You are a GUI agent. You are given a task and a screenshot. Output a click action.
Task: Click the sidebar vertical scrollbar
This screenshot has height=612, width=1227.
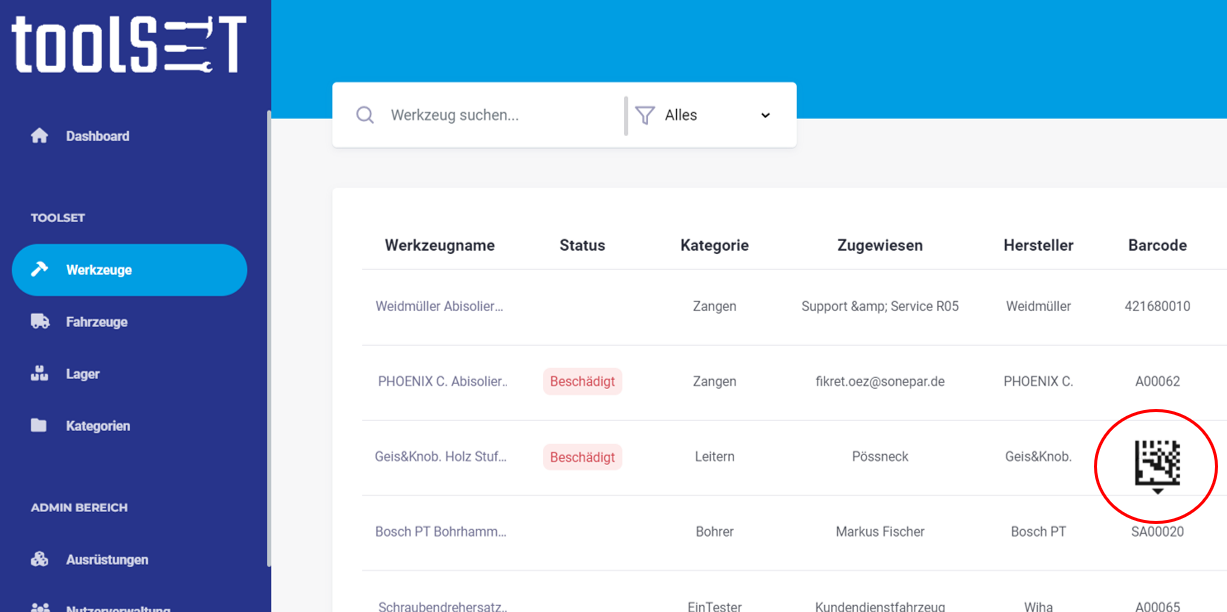[x=268, y=340]
